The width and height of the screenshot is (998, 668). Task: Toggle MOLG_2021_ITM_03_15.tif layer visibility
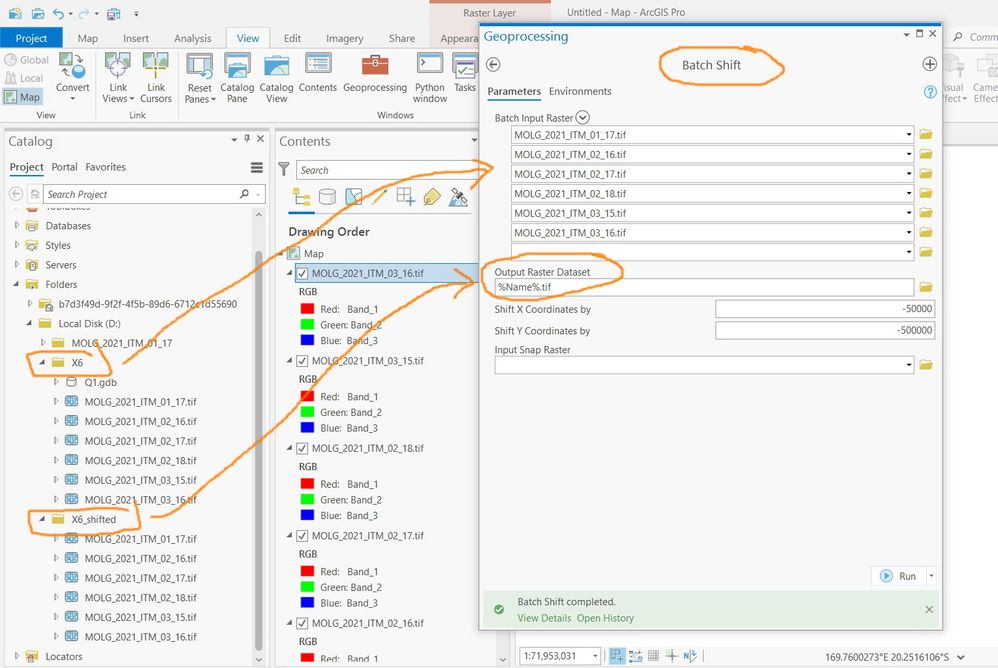[x=302, y=361]
